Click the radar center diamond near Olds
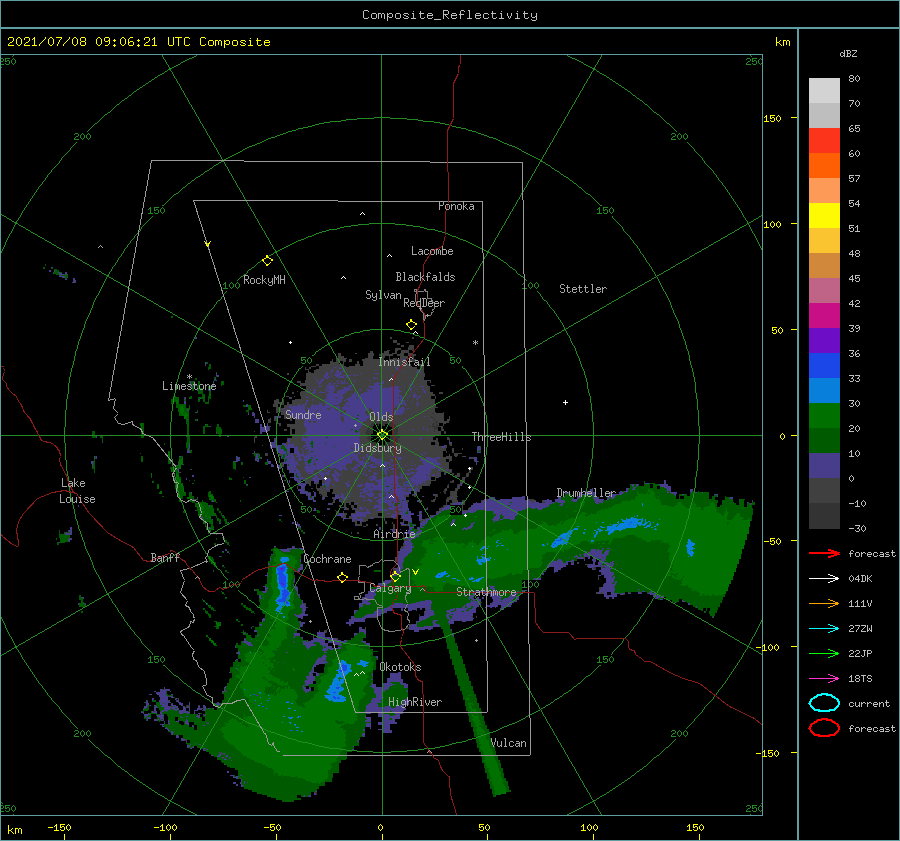The height and width of the screenshot is (841, 900). [382, 435]
